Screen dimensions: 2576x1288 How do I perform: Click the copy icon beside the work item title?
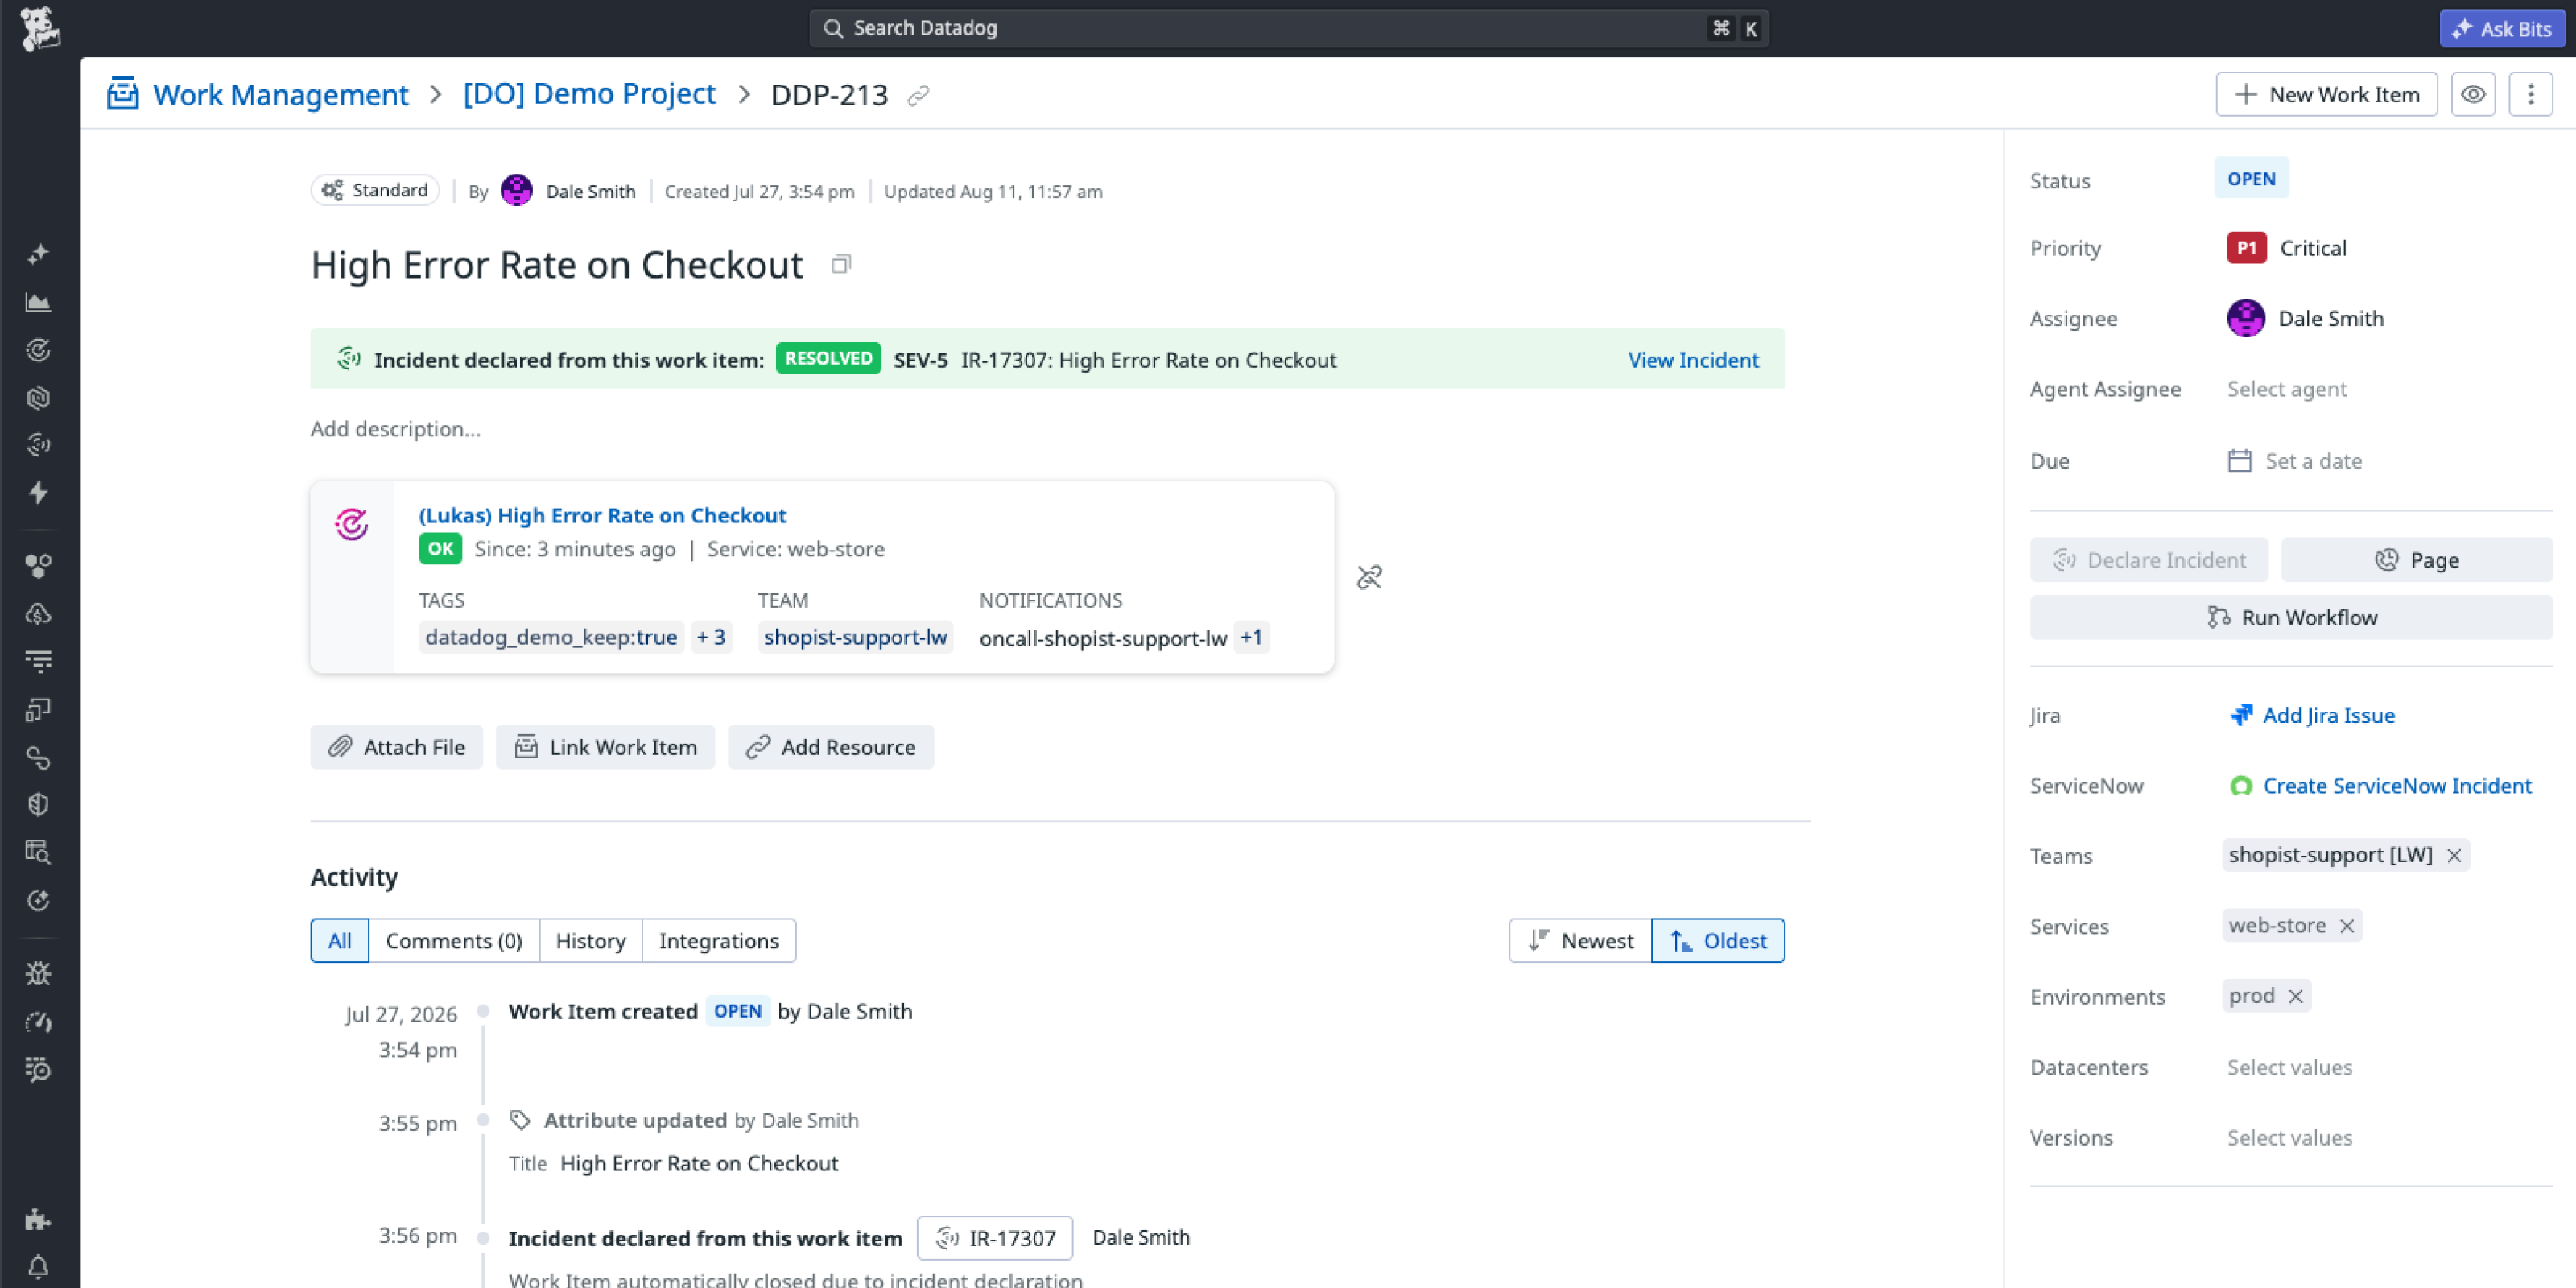point(841,264)
